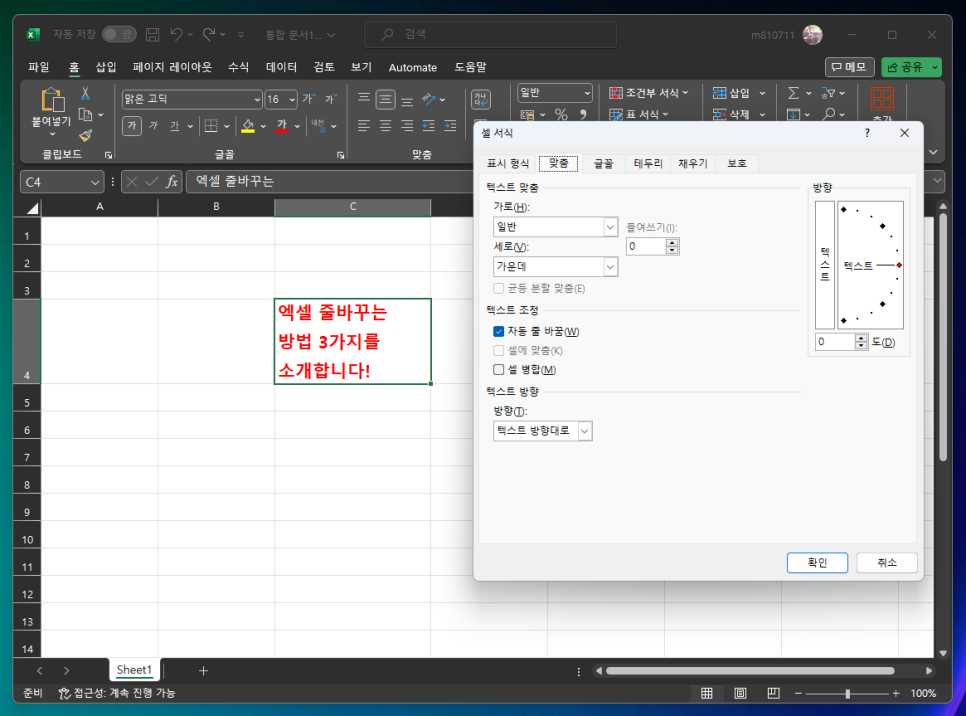The height and width of the screenshot is (716, 966).
Task: Click the align left icon
Action: point(364,126)
